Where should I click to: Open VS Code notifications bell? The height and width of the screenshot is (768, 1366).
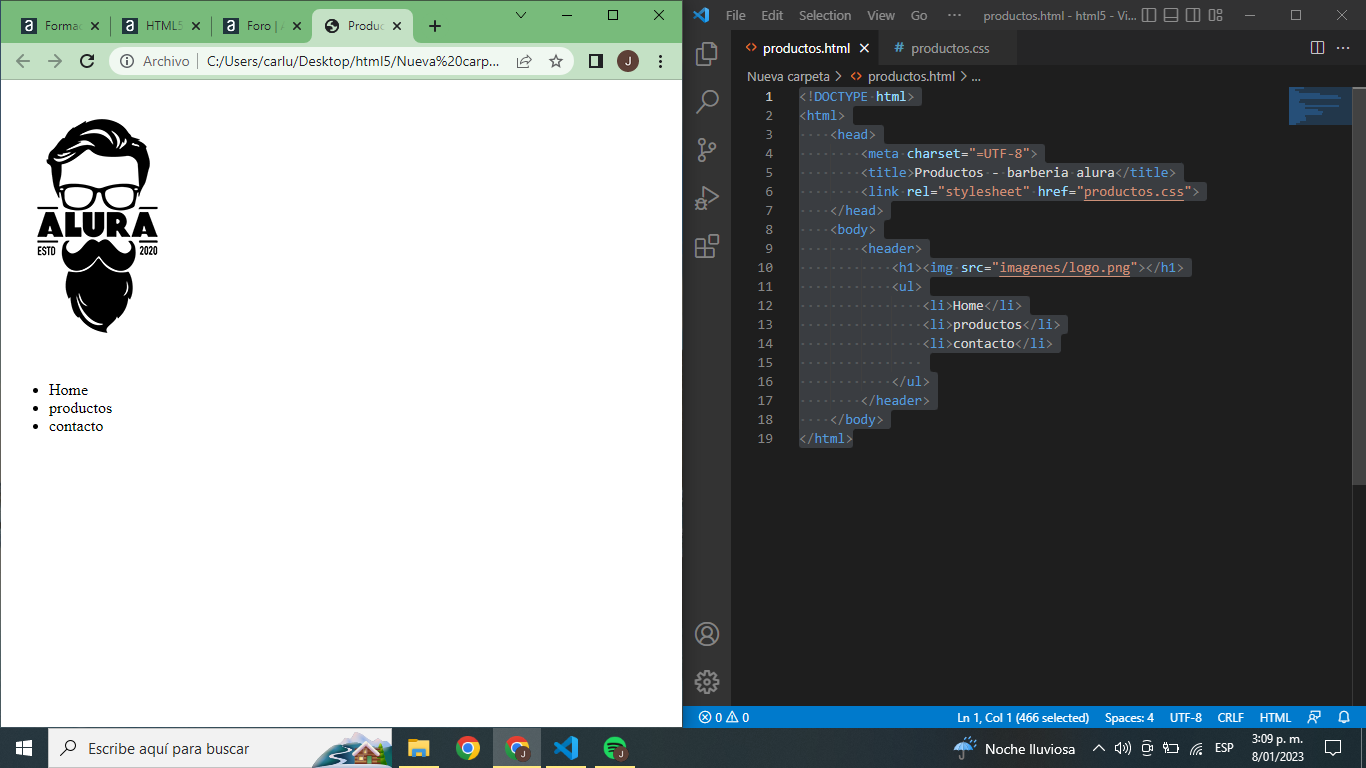point(1344,717)
